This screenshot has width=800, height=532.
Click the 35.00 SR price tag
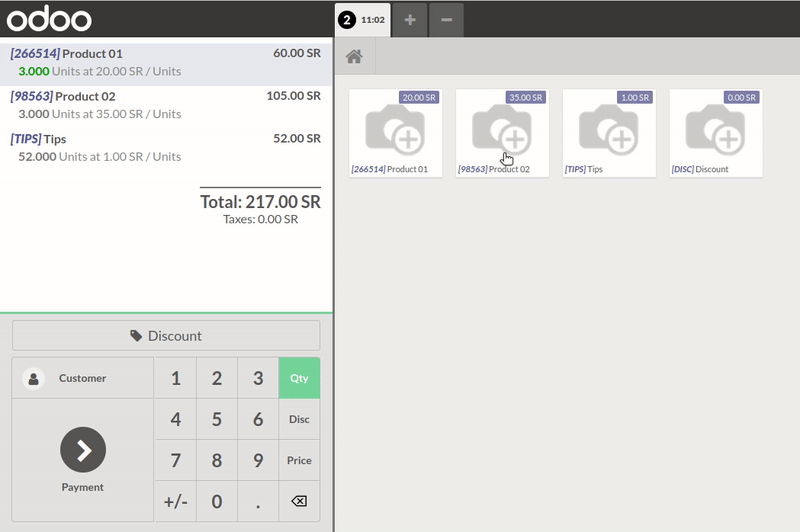(x=526, y=97)
